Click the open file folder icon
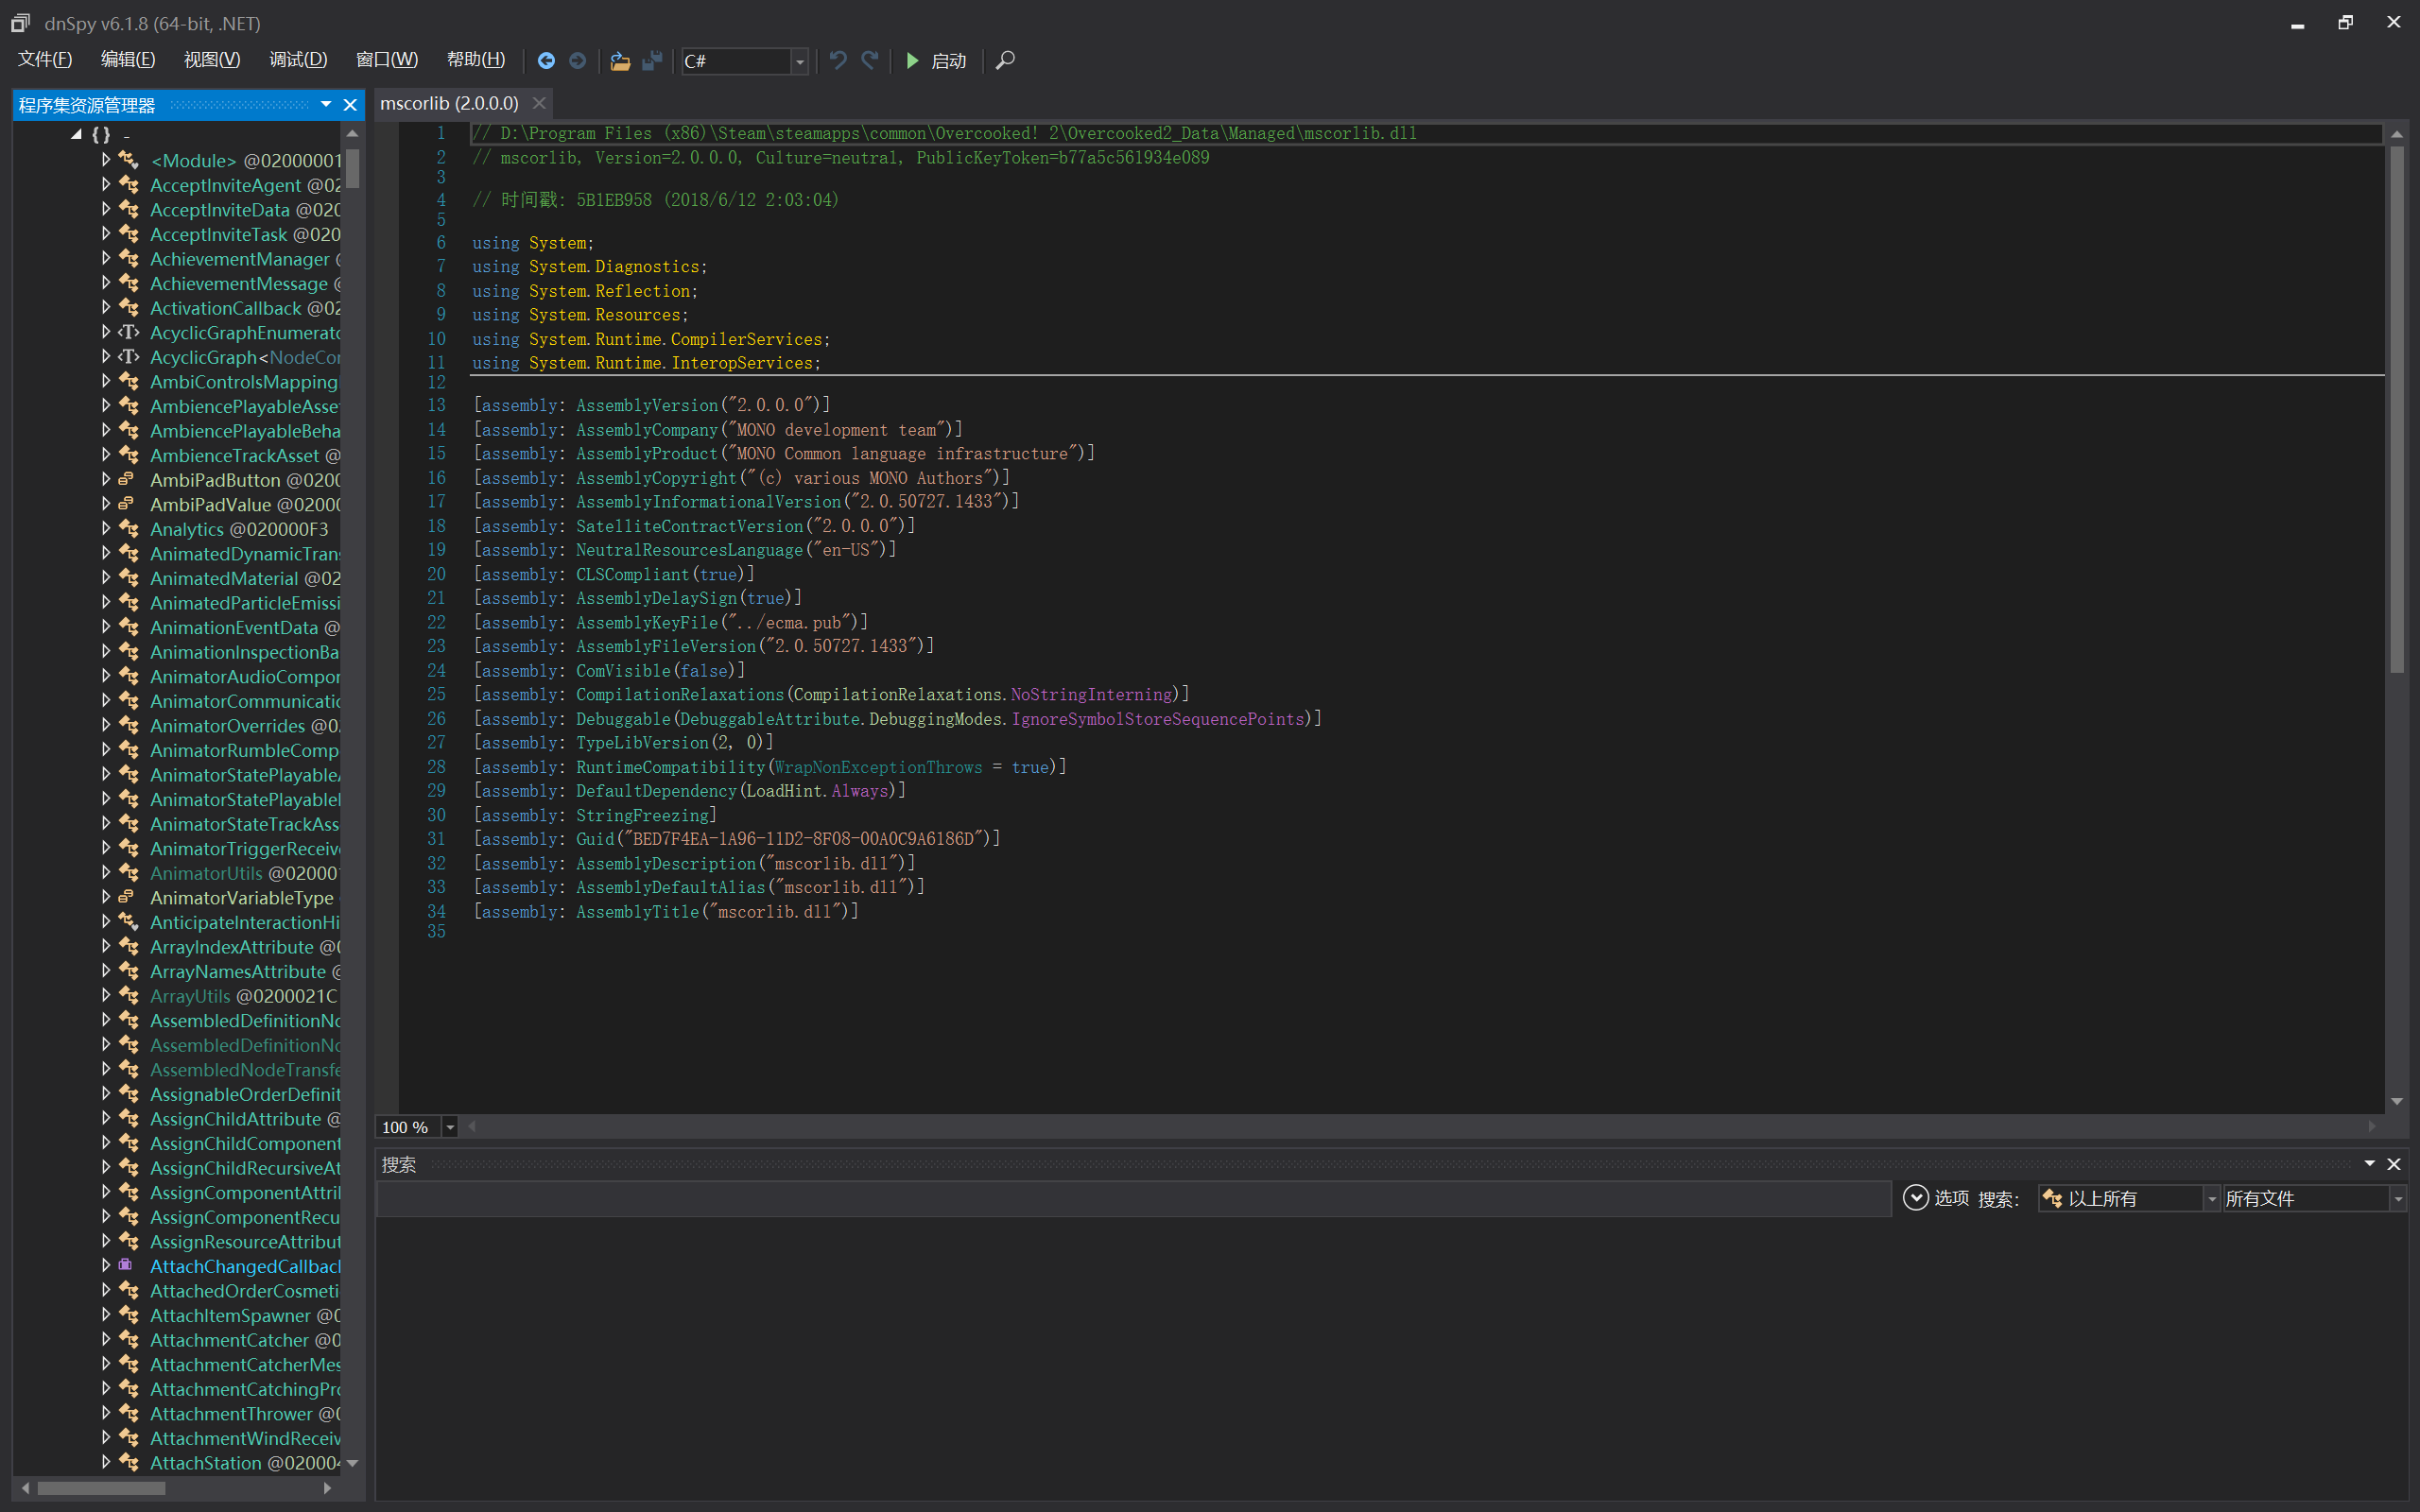This screenshot has width=2420, height=1512. click(620, 61)
